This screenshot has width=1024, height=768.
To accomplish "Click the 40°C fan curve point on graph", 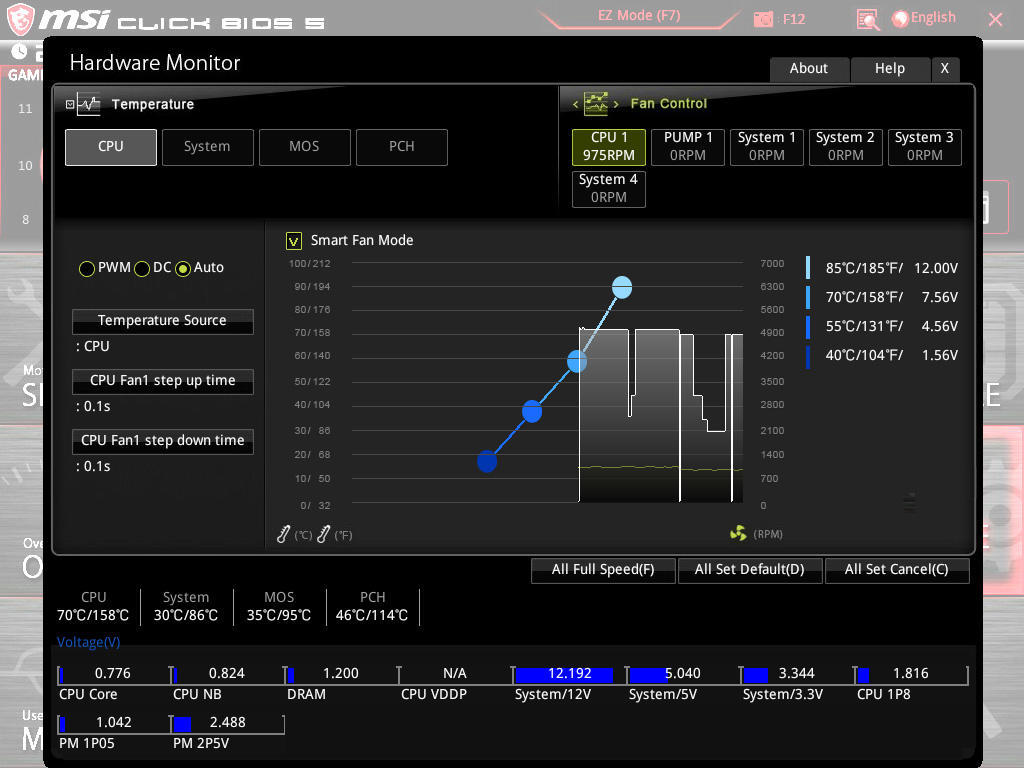I will coord(487,461).
